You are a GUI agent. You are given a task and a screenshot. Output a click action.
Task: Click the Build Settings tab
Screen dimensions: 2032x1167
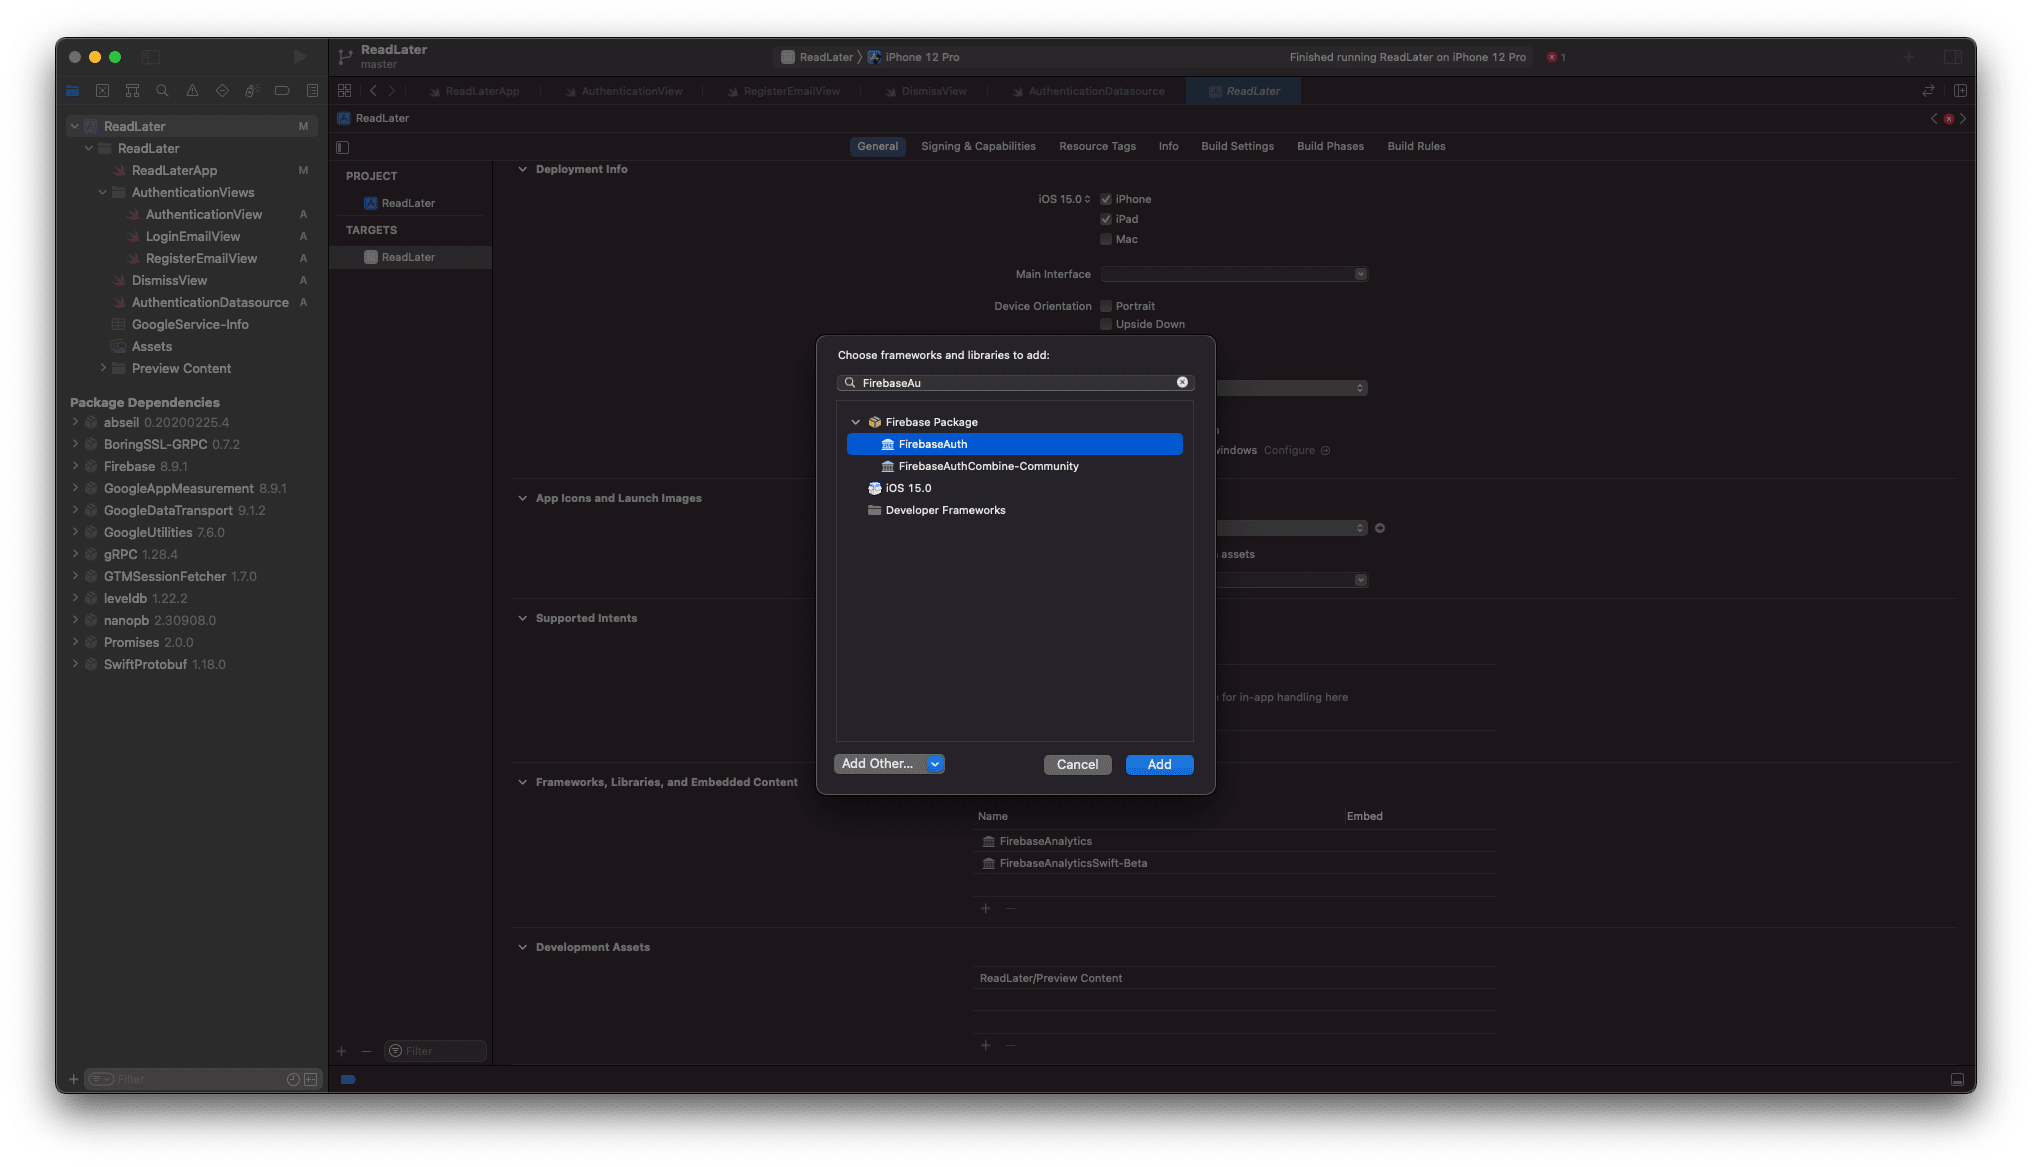1237,145
